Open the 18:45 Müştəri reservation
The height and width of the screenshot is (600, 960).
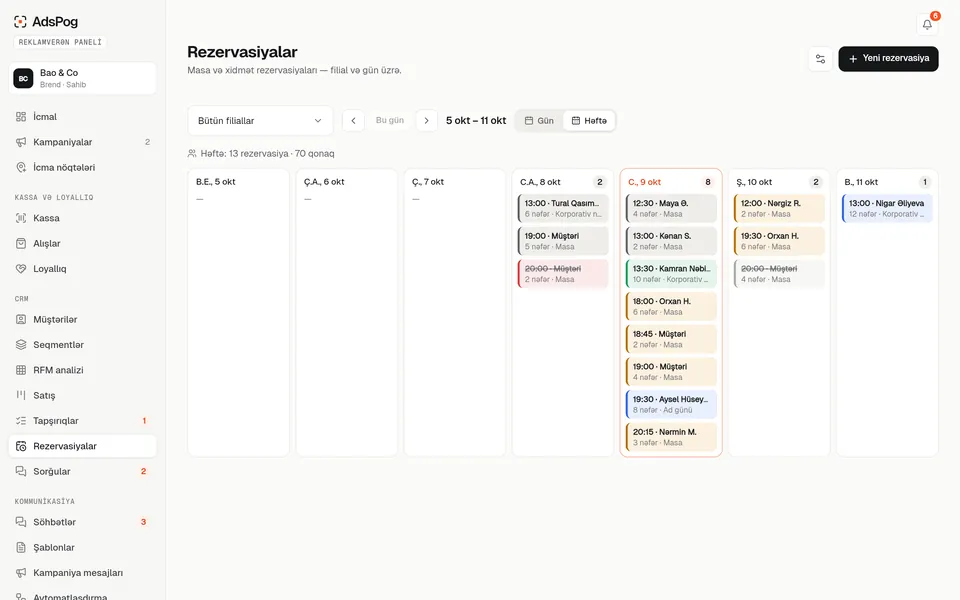click(x=671, y=339)
